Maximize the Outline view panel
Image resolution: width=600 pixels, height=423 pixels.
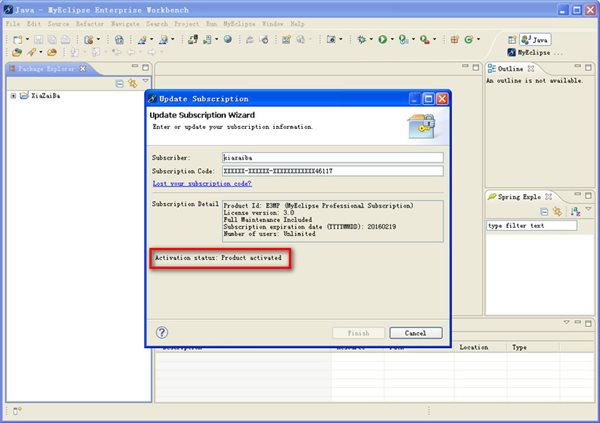coord(588,67)
